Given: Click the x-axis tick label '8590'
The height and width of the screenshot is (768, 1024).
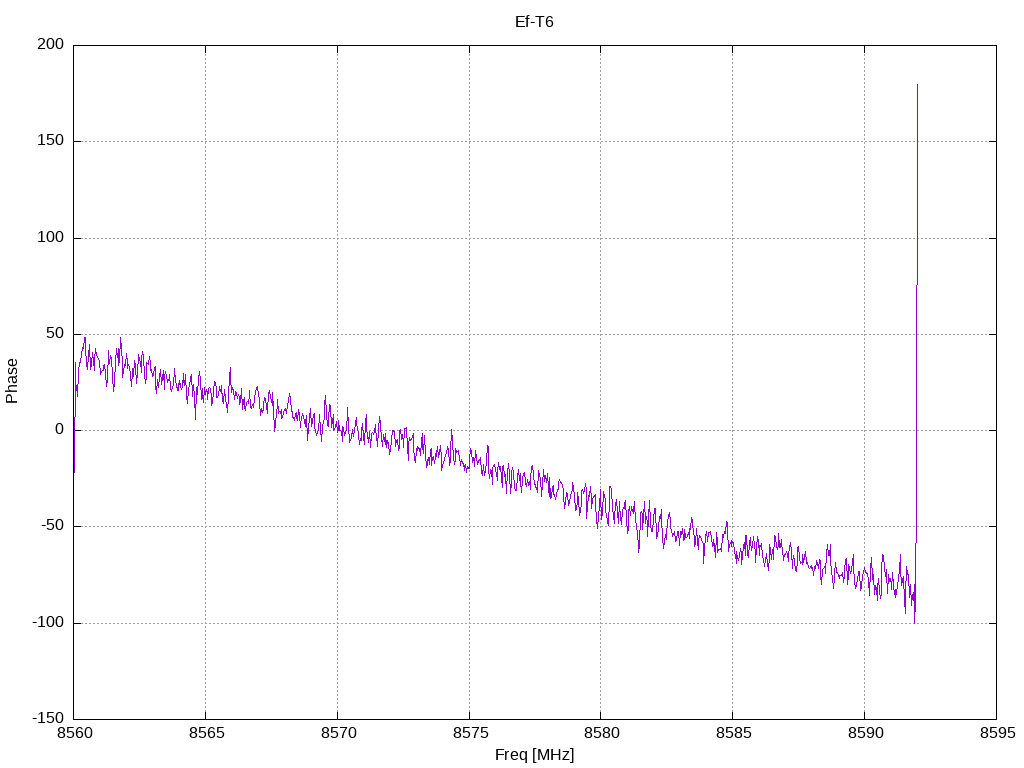Looking at the screenshot, I should pos(865,733).
